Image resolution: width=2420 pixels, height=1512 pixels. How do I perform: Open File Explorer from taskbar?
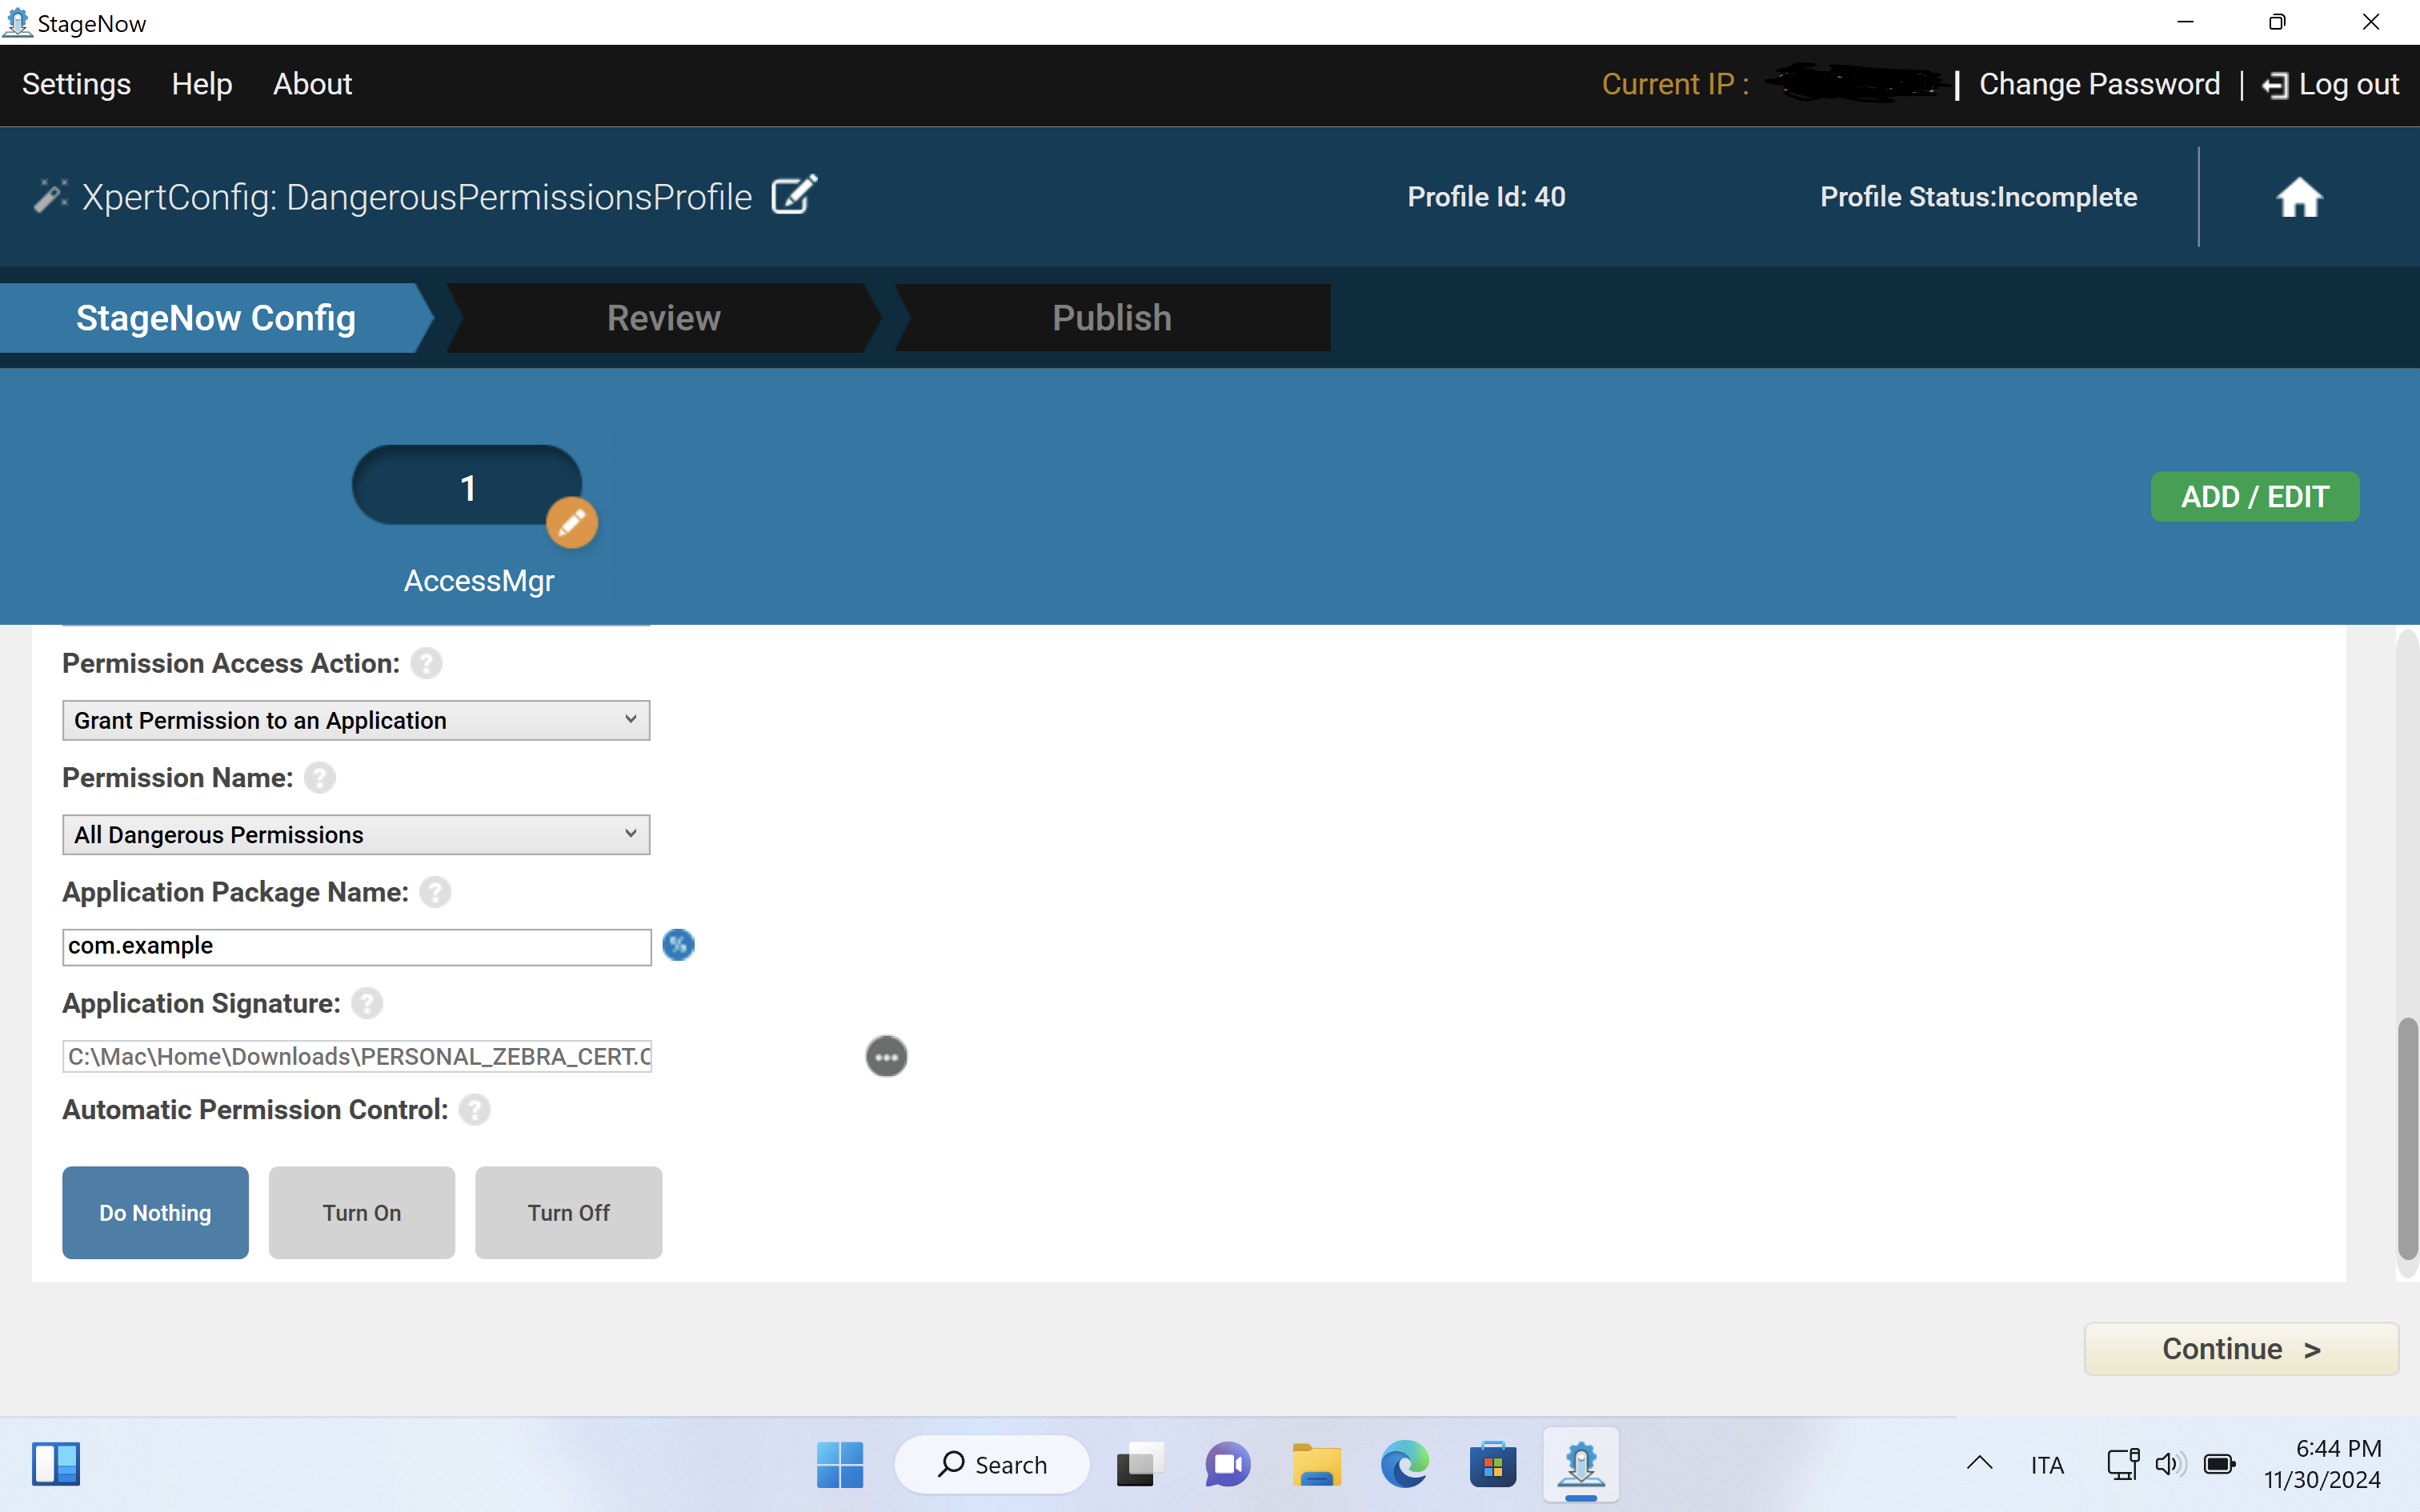click(1316, 1464)
